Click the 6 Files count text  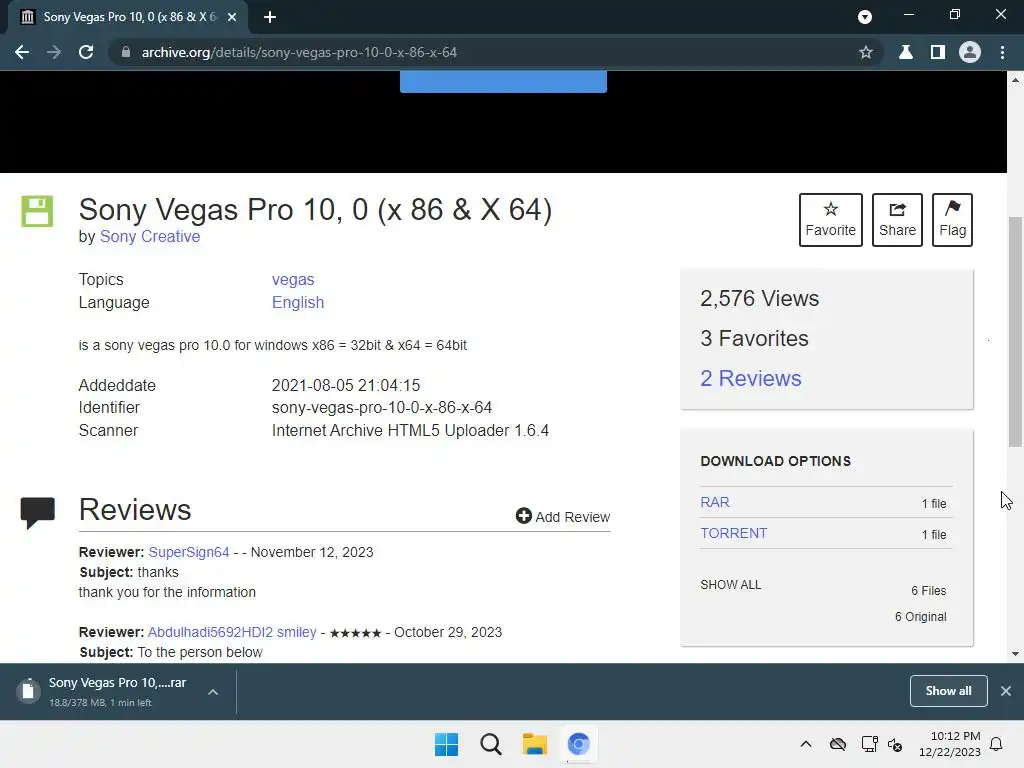[x=929, y=591]
